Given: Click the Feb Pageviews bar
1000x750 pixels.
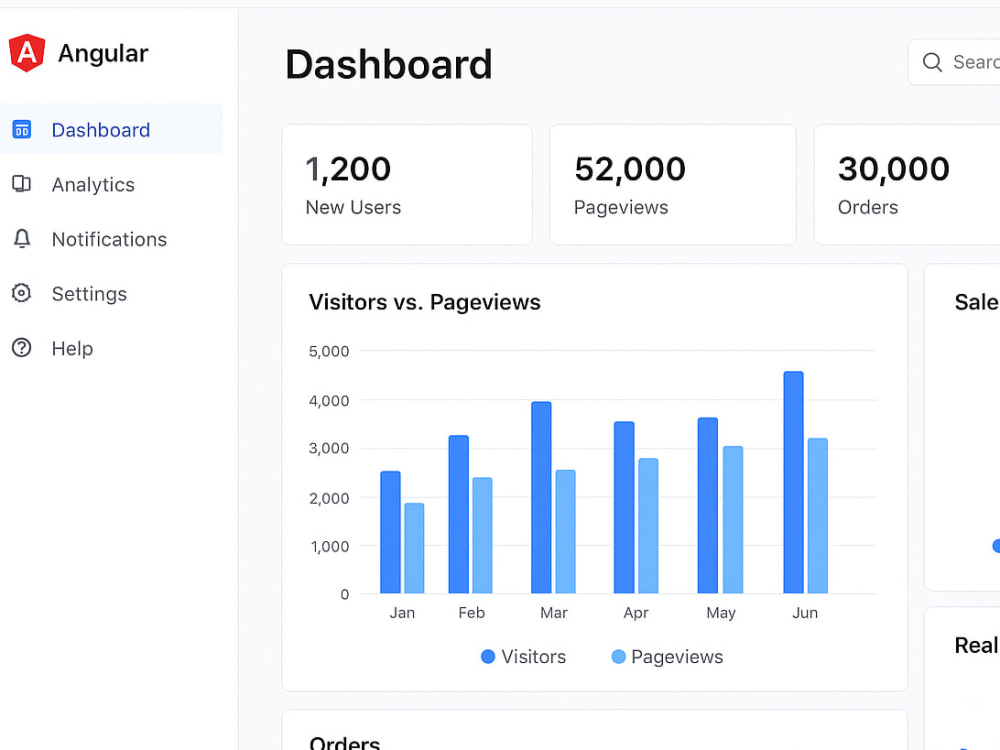Looking at the screenshot, I should 482,535.
